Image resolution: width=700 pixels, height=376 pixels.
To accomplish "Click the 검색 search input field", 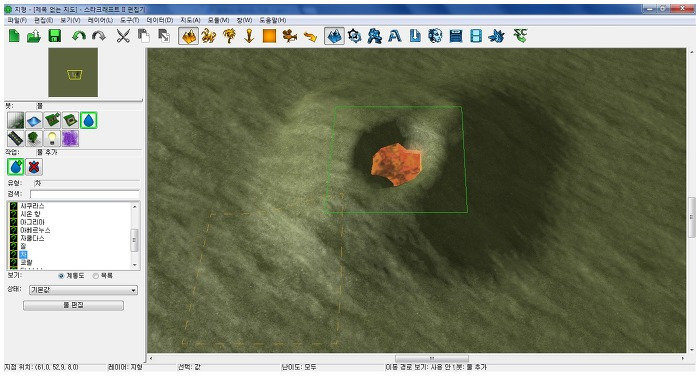I will 85,194.
